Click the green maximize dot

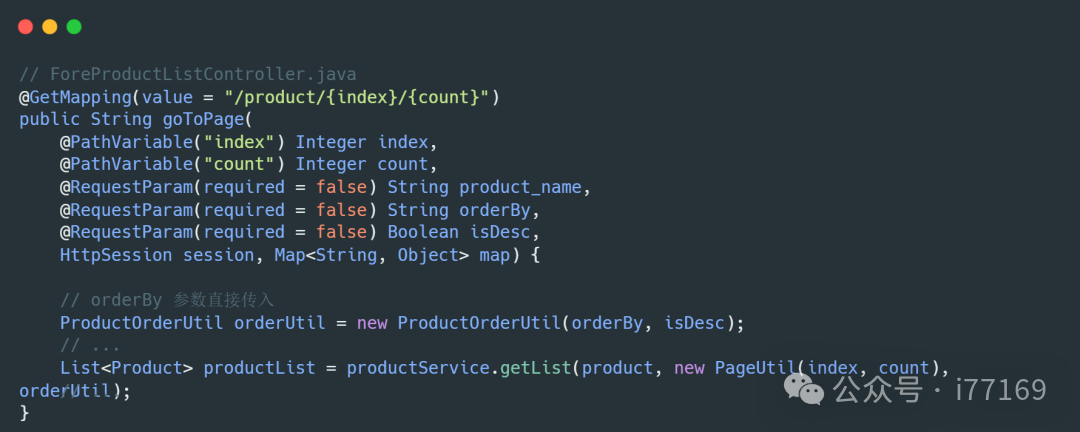pyautogui.click(x=74, y=27)
